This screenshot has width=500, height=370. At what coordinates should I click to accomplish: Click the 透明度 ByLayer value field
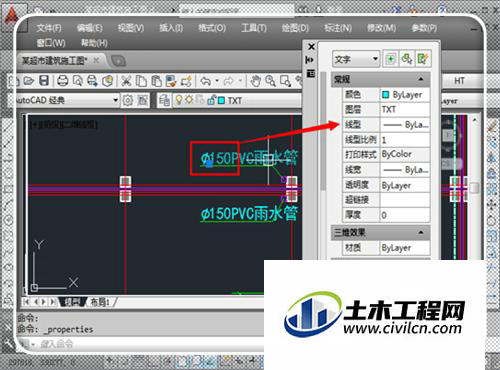coord(405,185)
